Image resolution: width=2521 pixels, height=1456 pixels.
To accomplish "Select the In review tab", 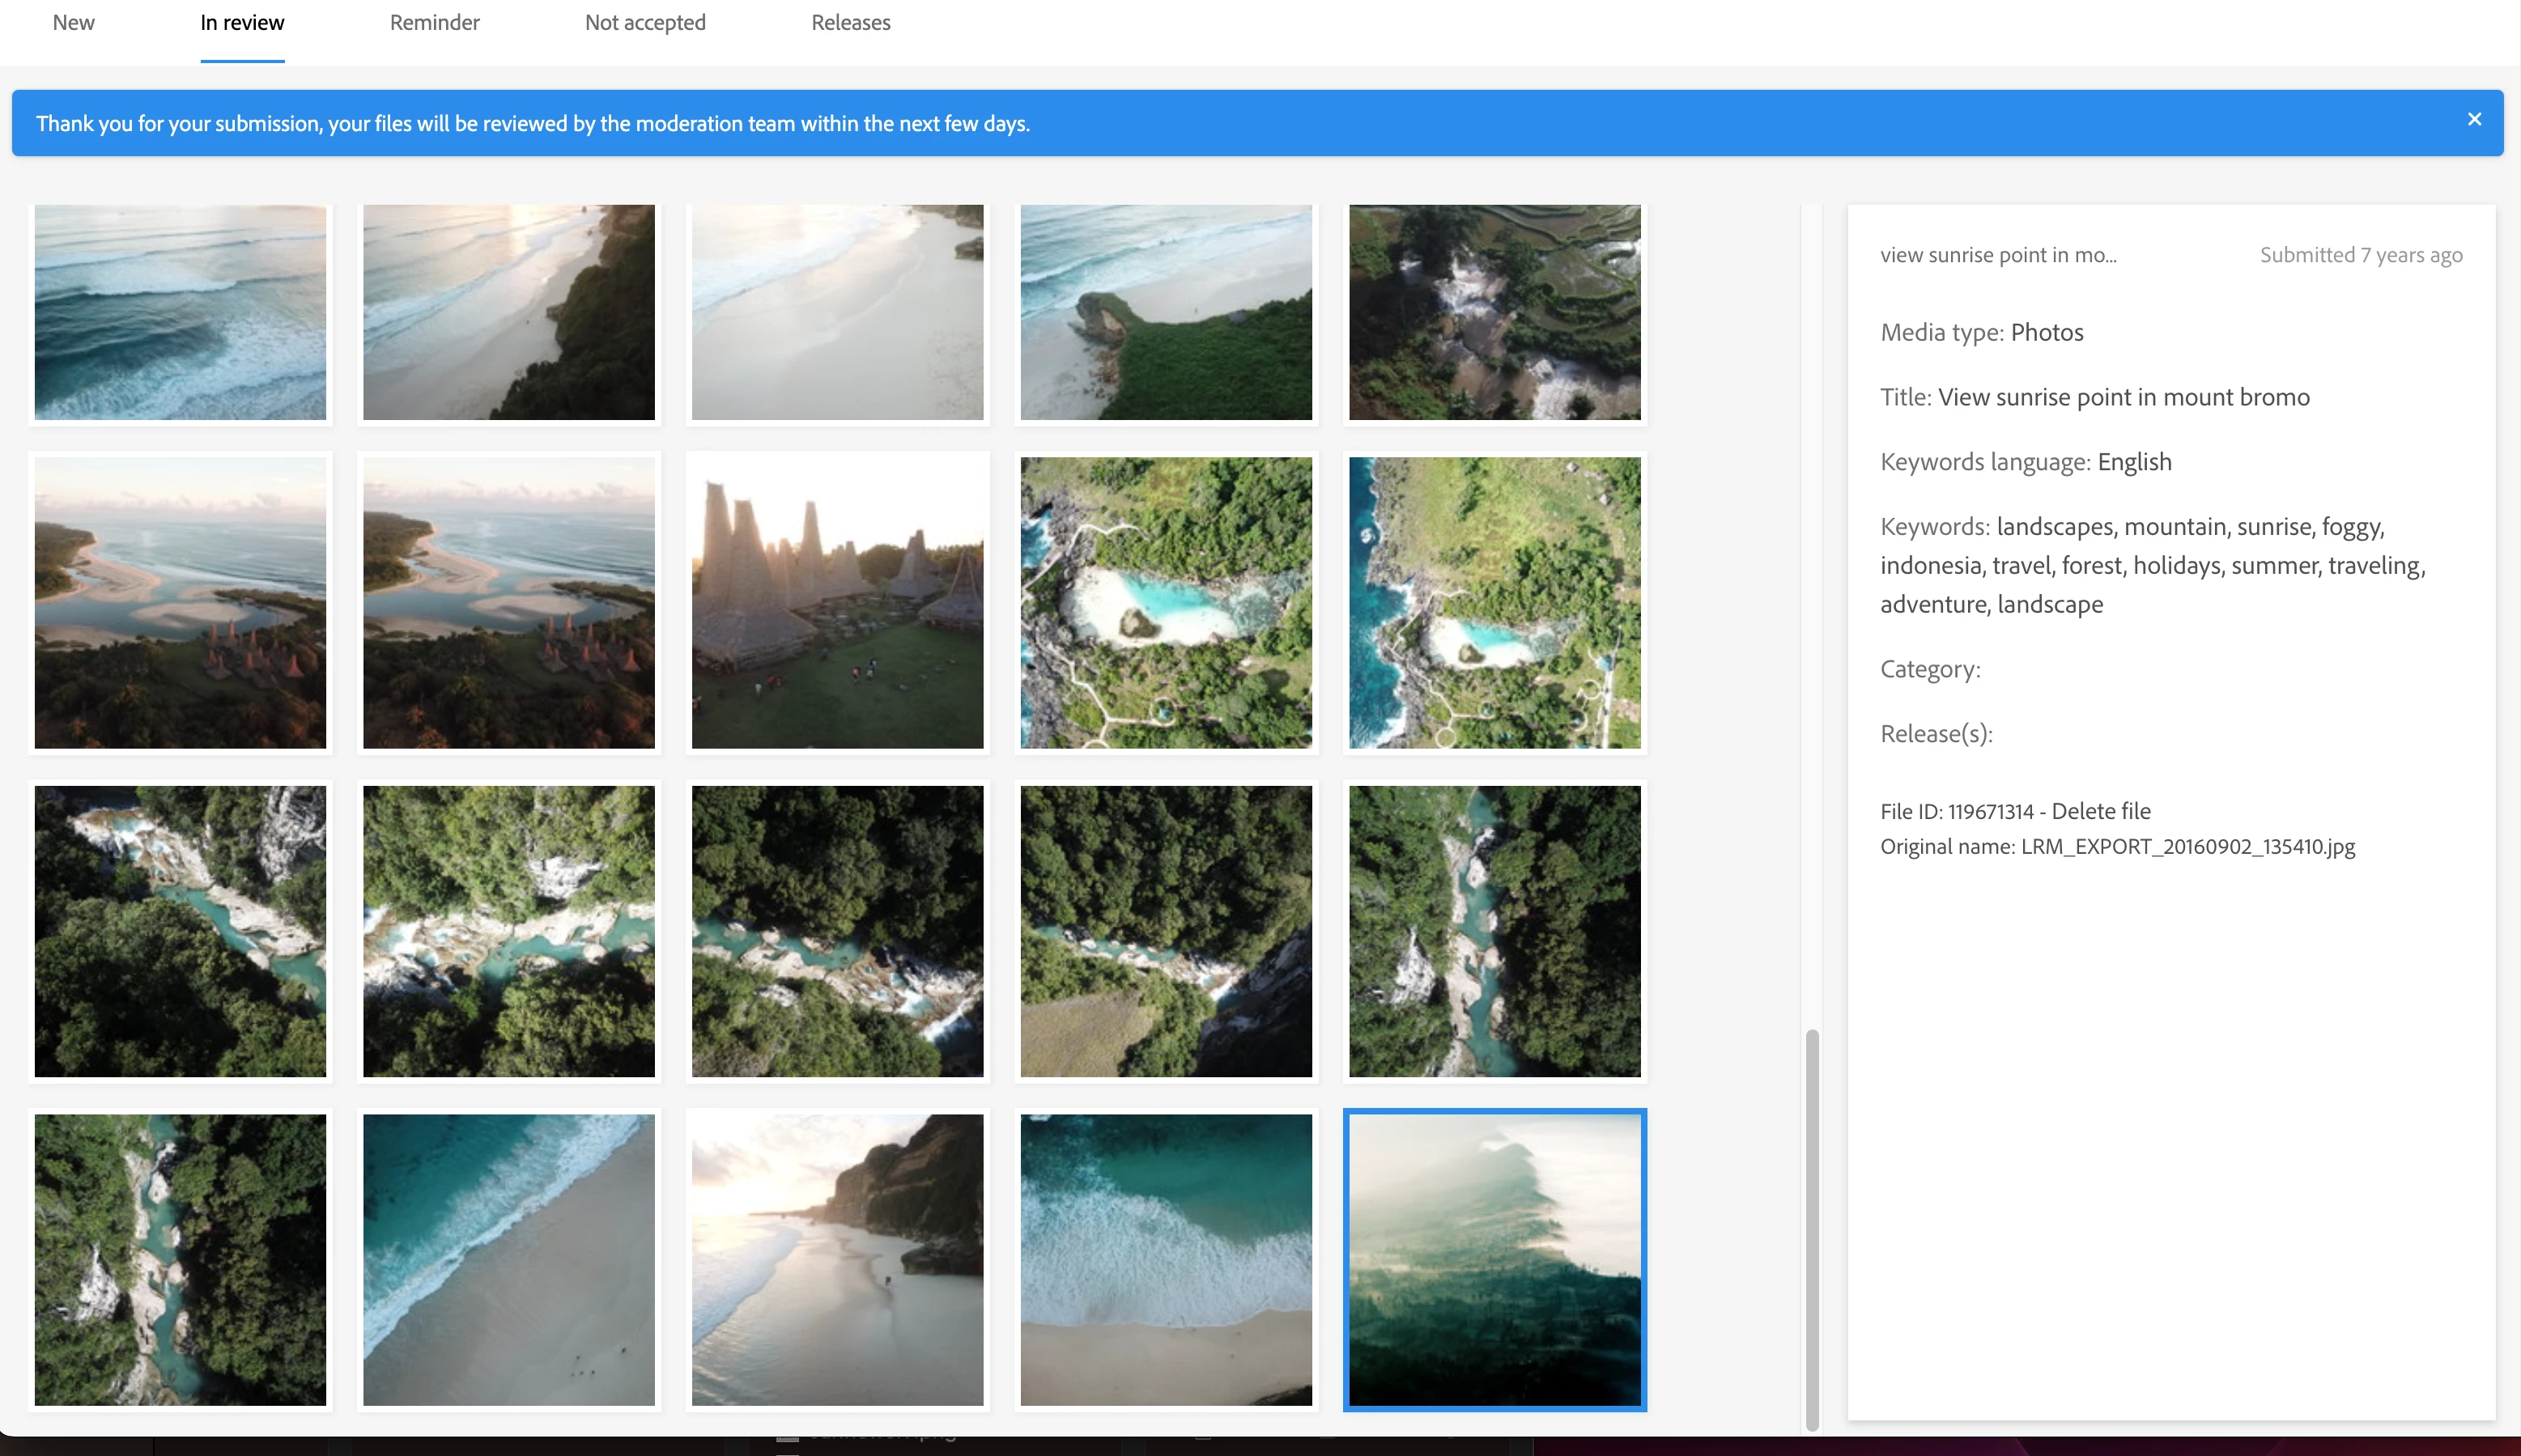I will coord(242,23).
